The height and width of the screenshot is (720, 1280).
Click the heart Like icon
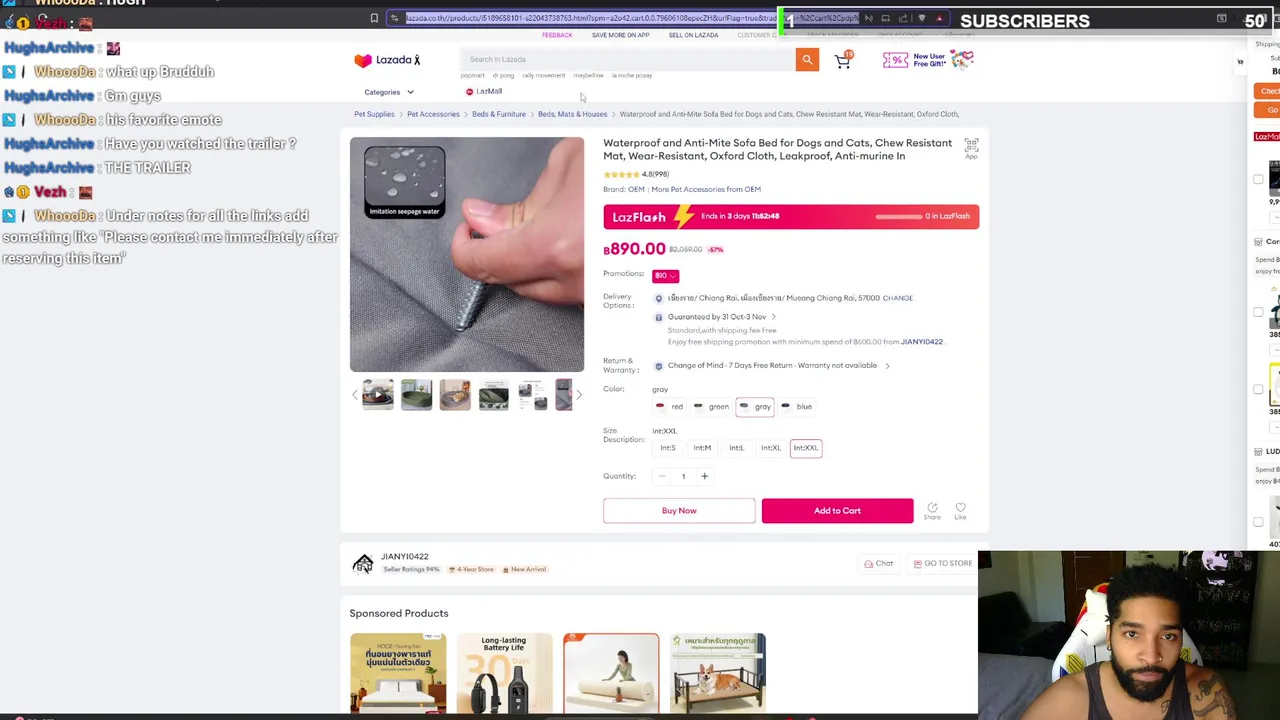[960, 511]
